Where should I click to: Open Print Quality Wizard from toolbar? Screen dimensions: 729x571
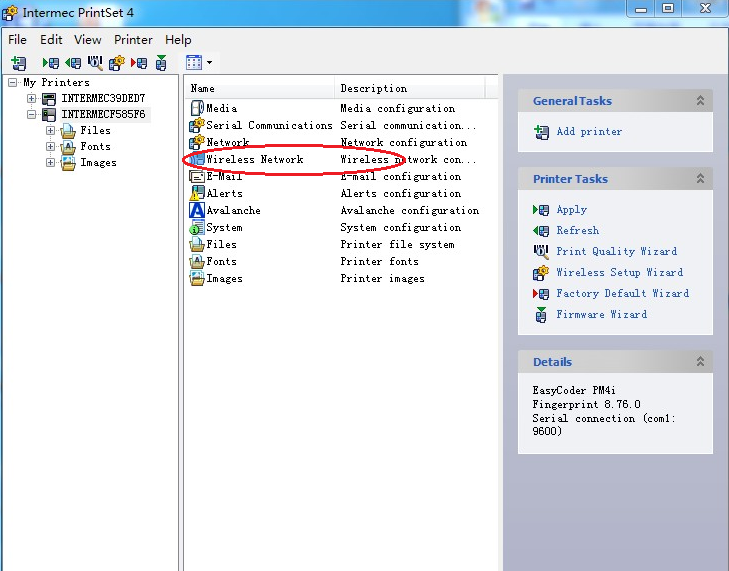pyautogui.click(x=95, y=62)
